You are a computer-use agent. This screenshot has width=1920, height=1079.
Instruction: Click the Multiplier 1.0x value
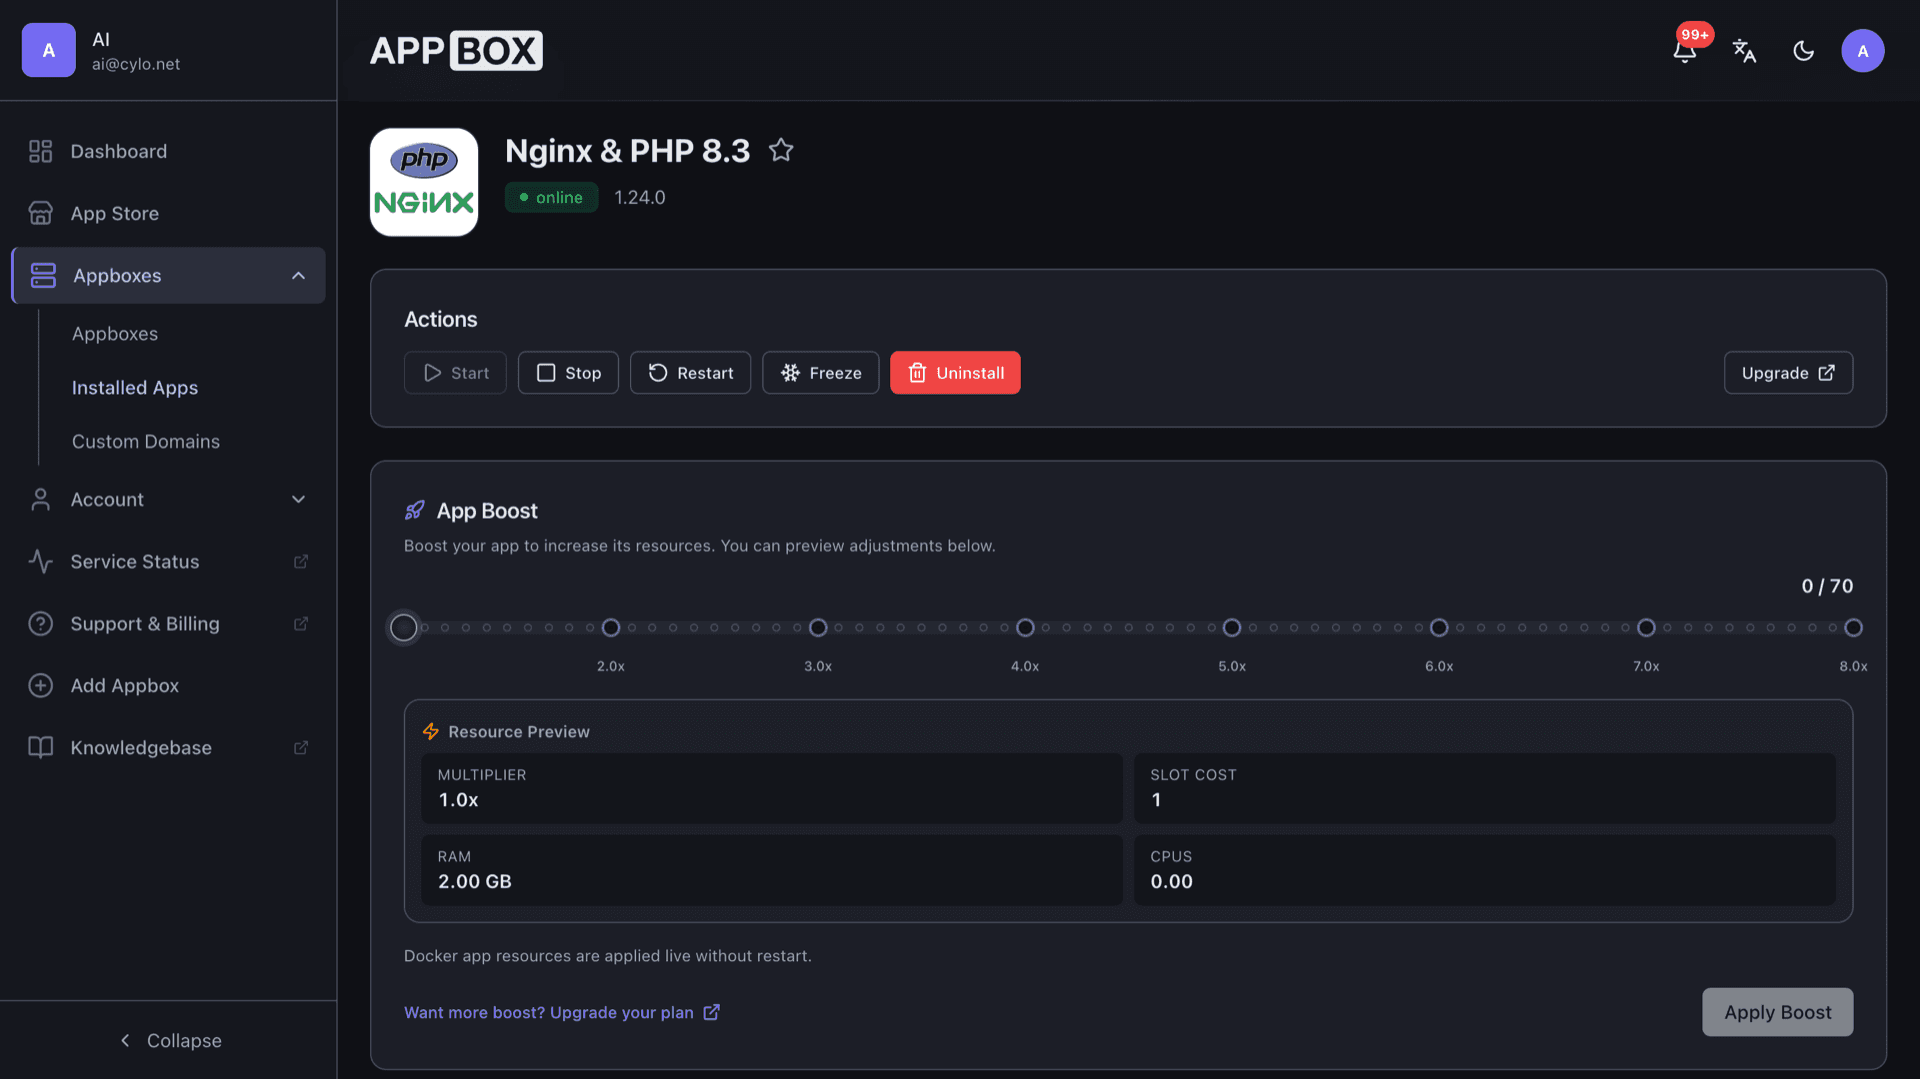coord(459,800)
